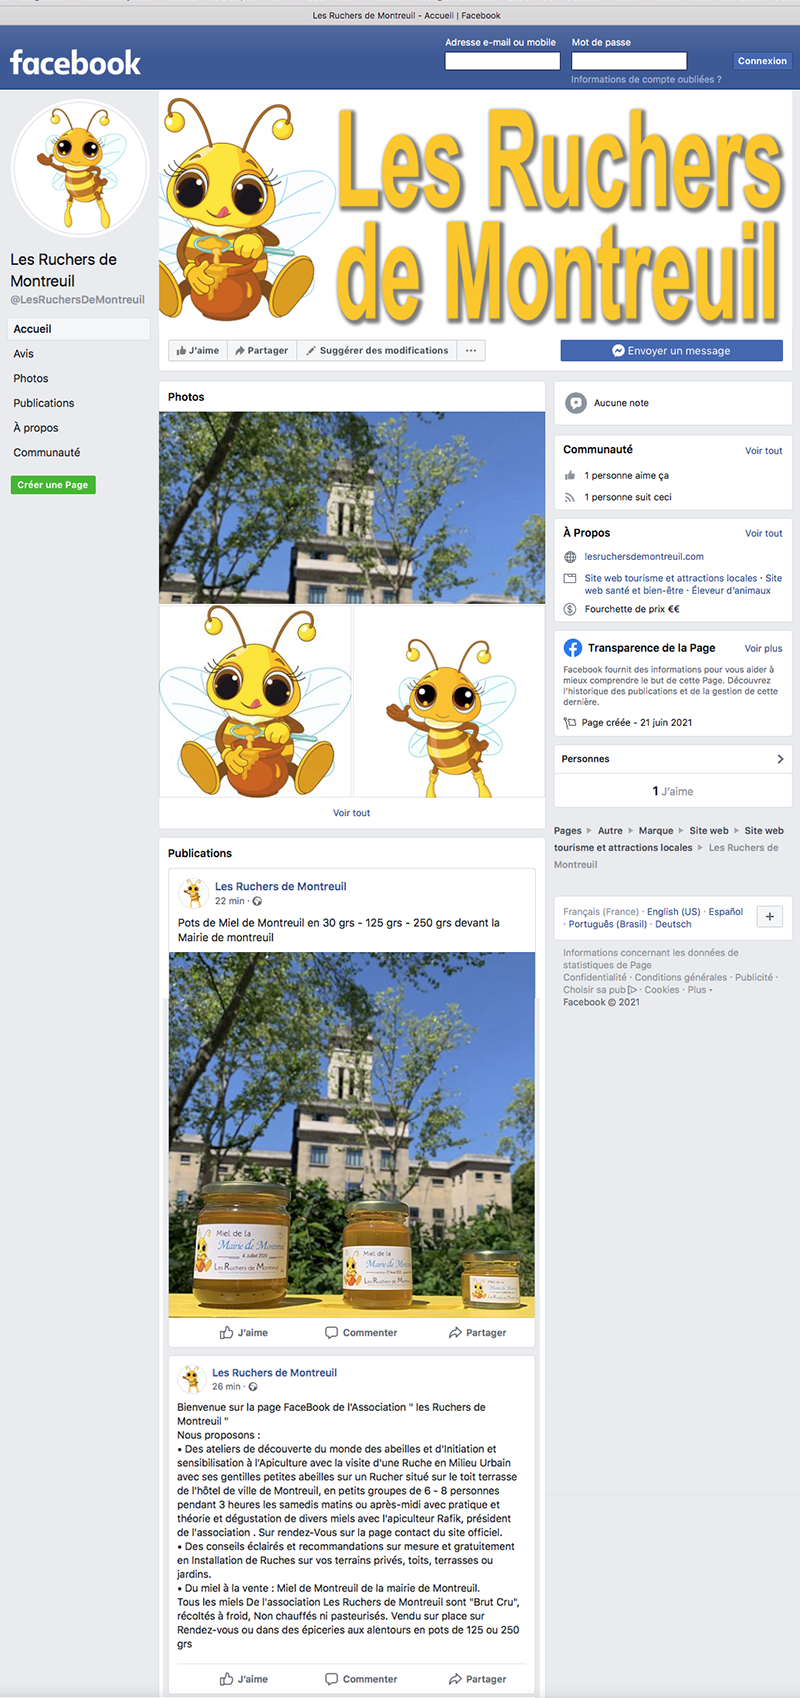This screenshot has height=1698, width=800.
Task: Select Accueil in the page sidebar
Action: [78, 329]
